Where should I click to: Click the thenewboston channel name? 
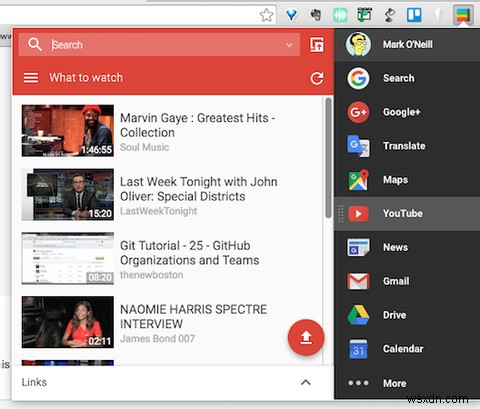coord(152,275)
